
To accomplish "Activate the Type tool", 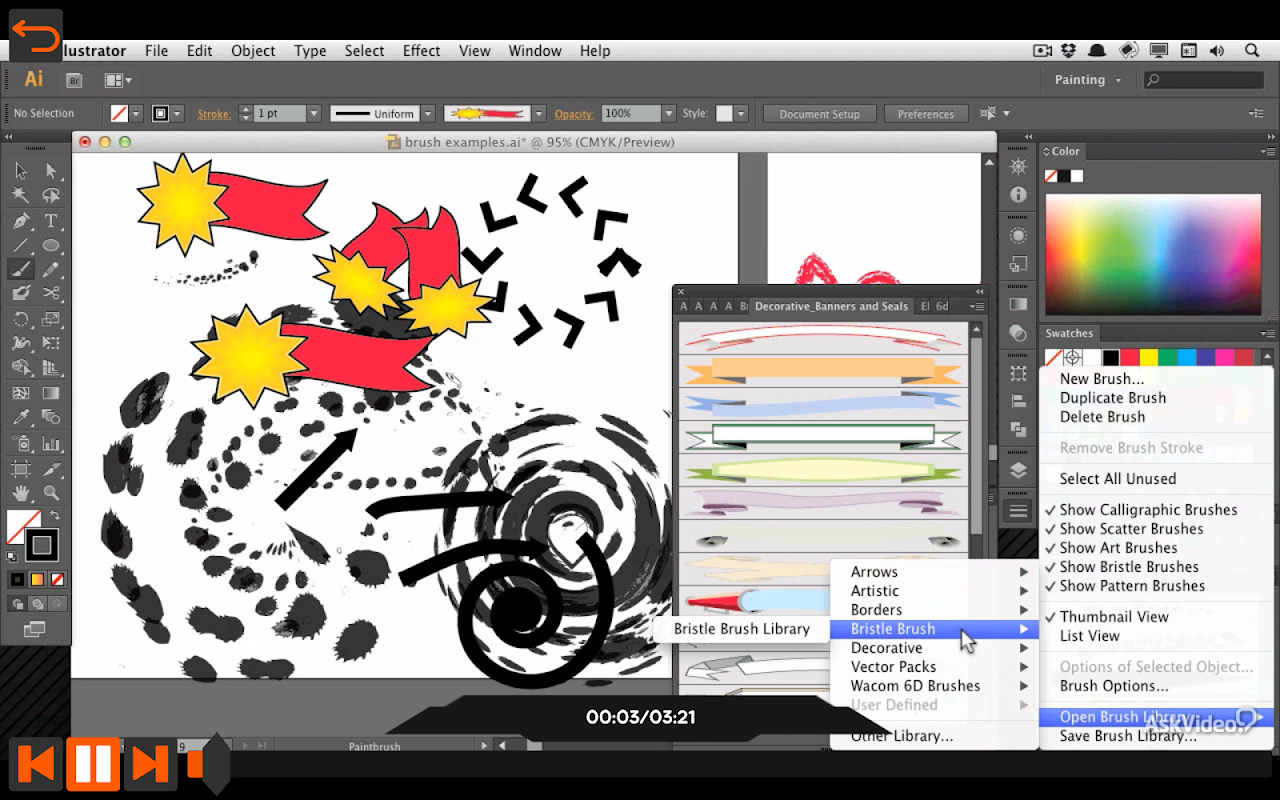I will tap(51, 221).
